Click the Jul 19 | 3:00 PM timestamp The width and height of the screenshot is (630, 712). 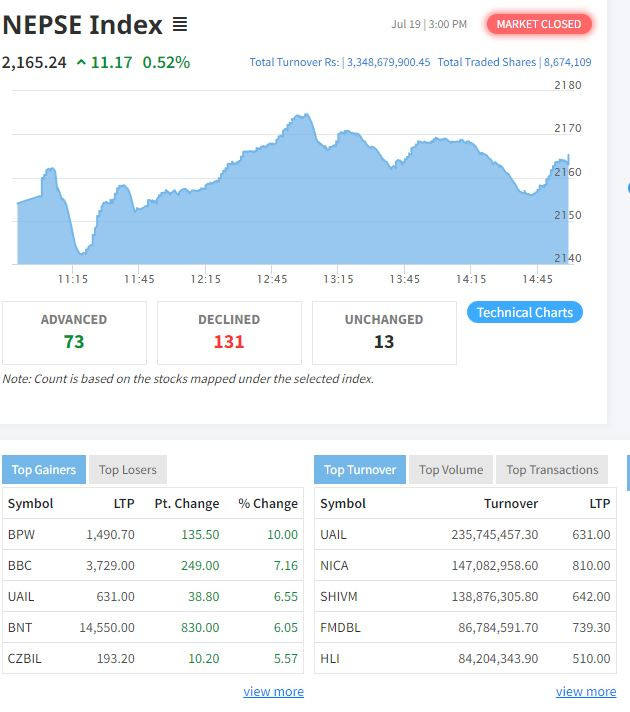(x=429, y=24)
